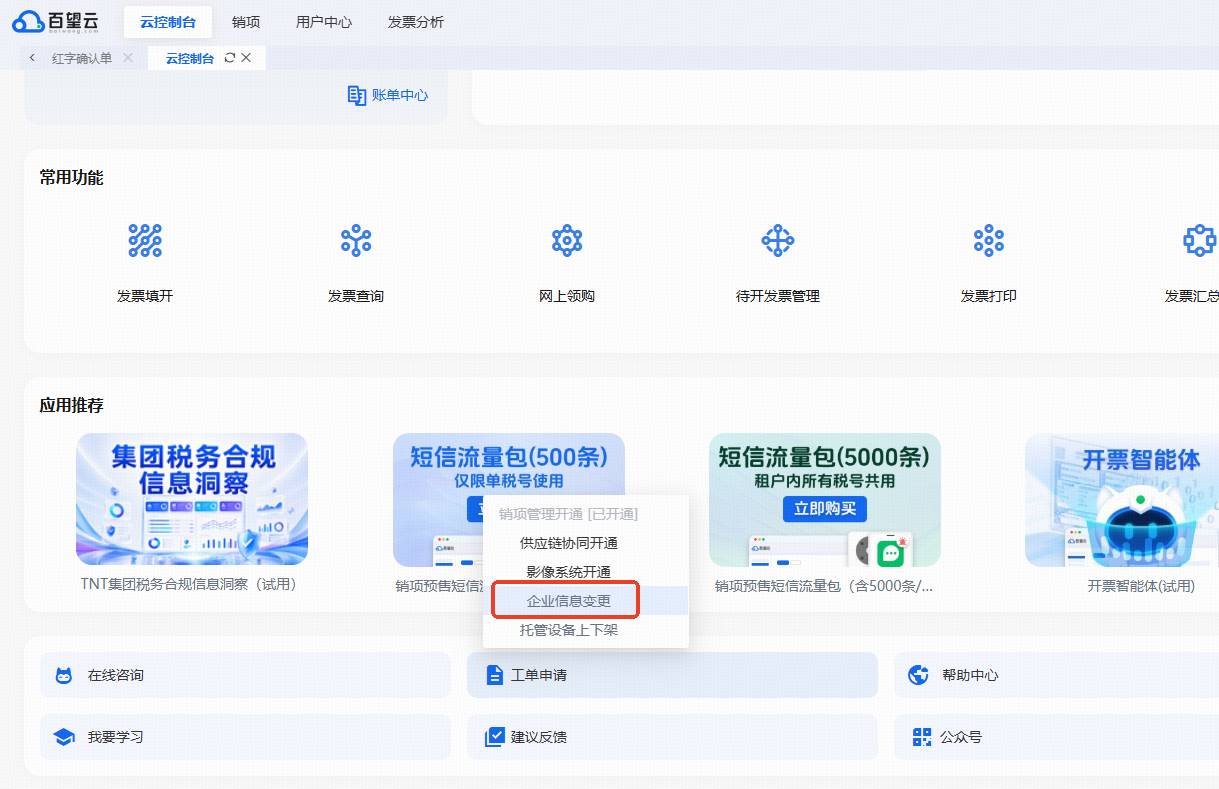Open the 开票智能体 banner

[x=1122, y=499]
